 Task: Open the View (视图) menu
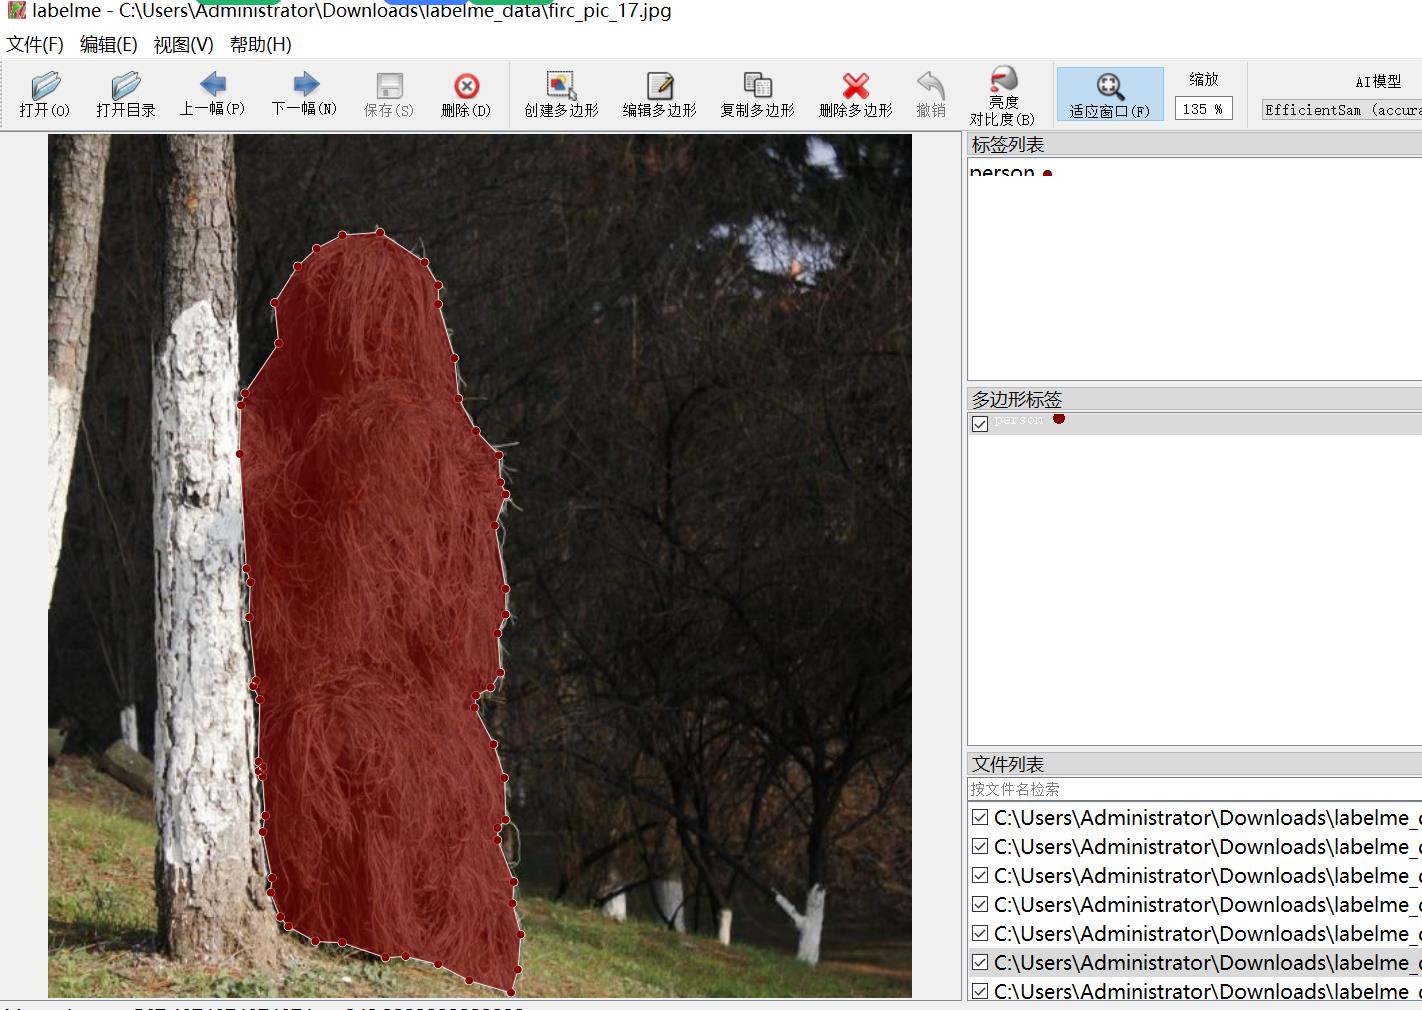coord(183,44)
